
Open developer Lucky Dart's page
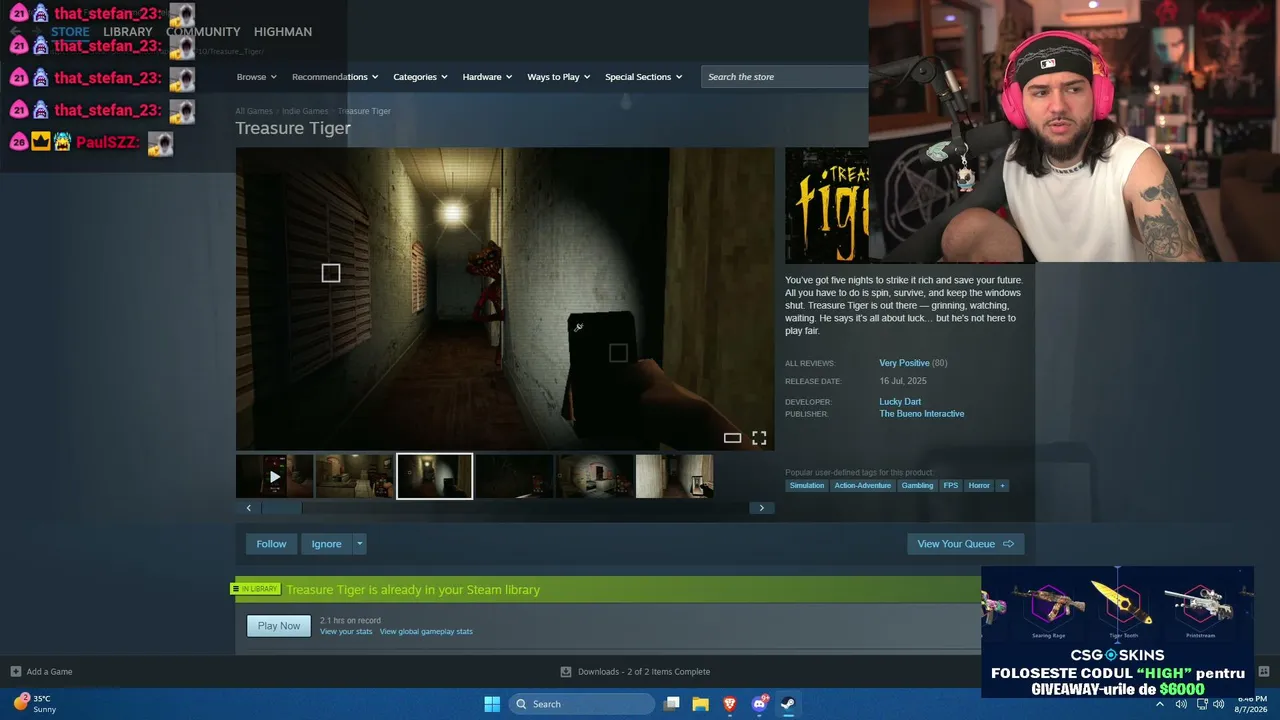pyautogui.click(x=900, y=402)
